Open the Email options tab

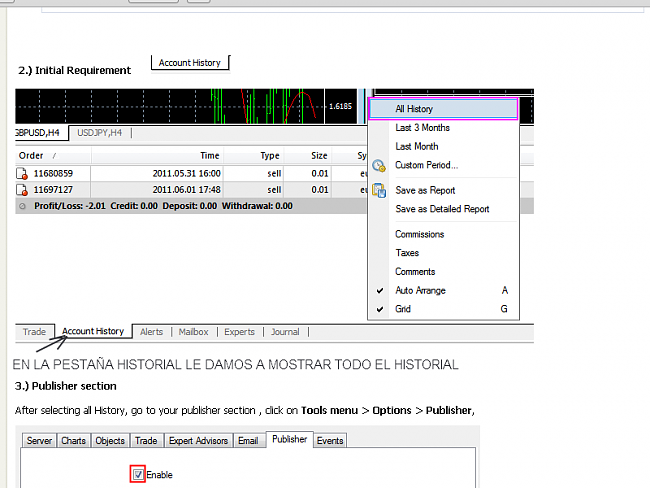(248, 441)
